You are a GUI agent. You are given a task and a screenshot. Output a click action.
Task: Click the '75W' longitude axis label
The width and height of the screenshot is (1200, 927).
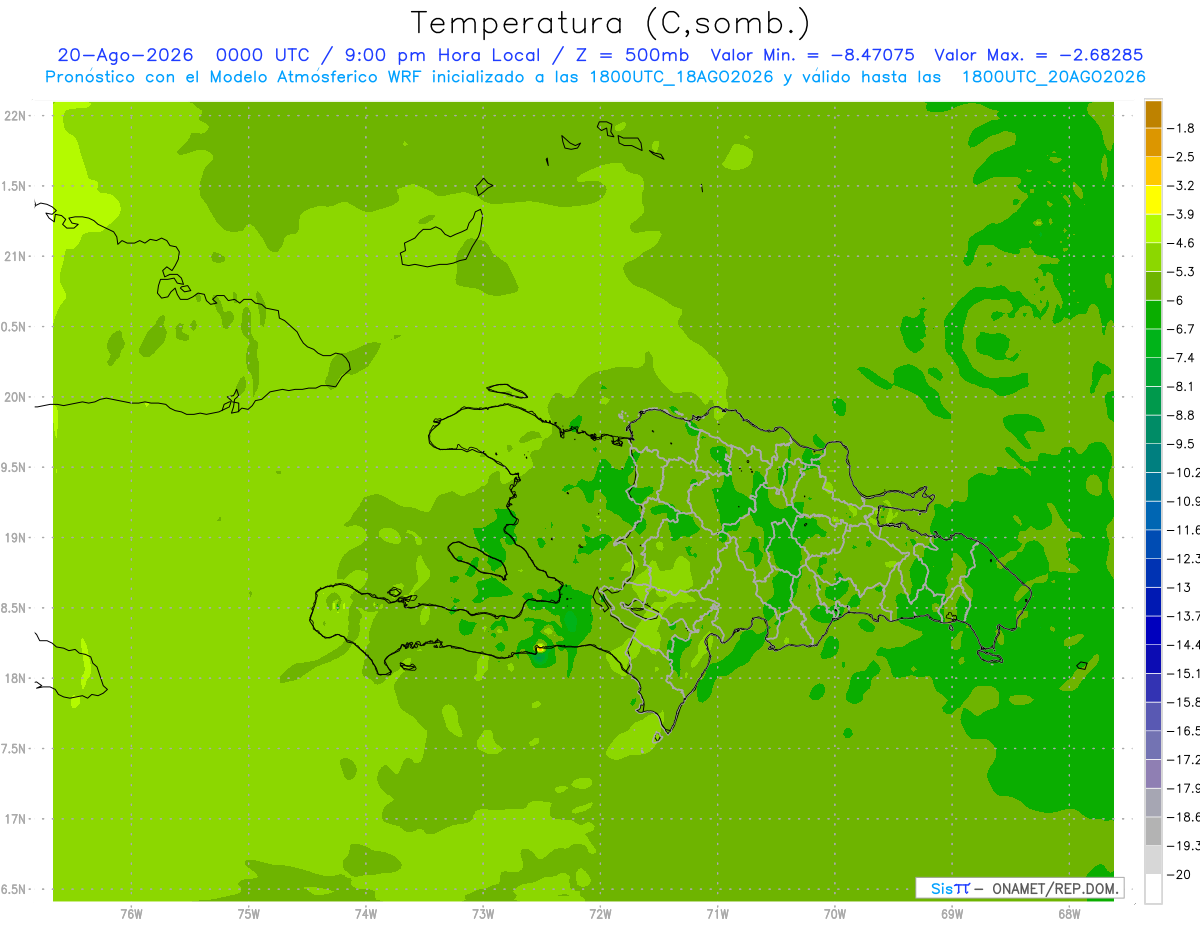[248, 914]
